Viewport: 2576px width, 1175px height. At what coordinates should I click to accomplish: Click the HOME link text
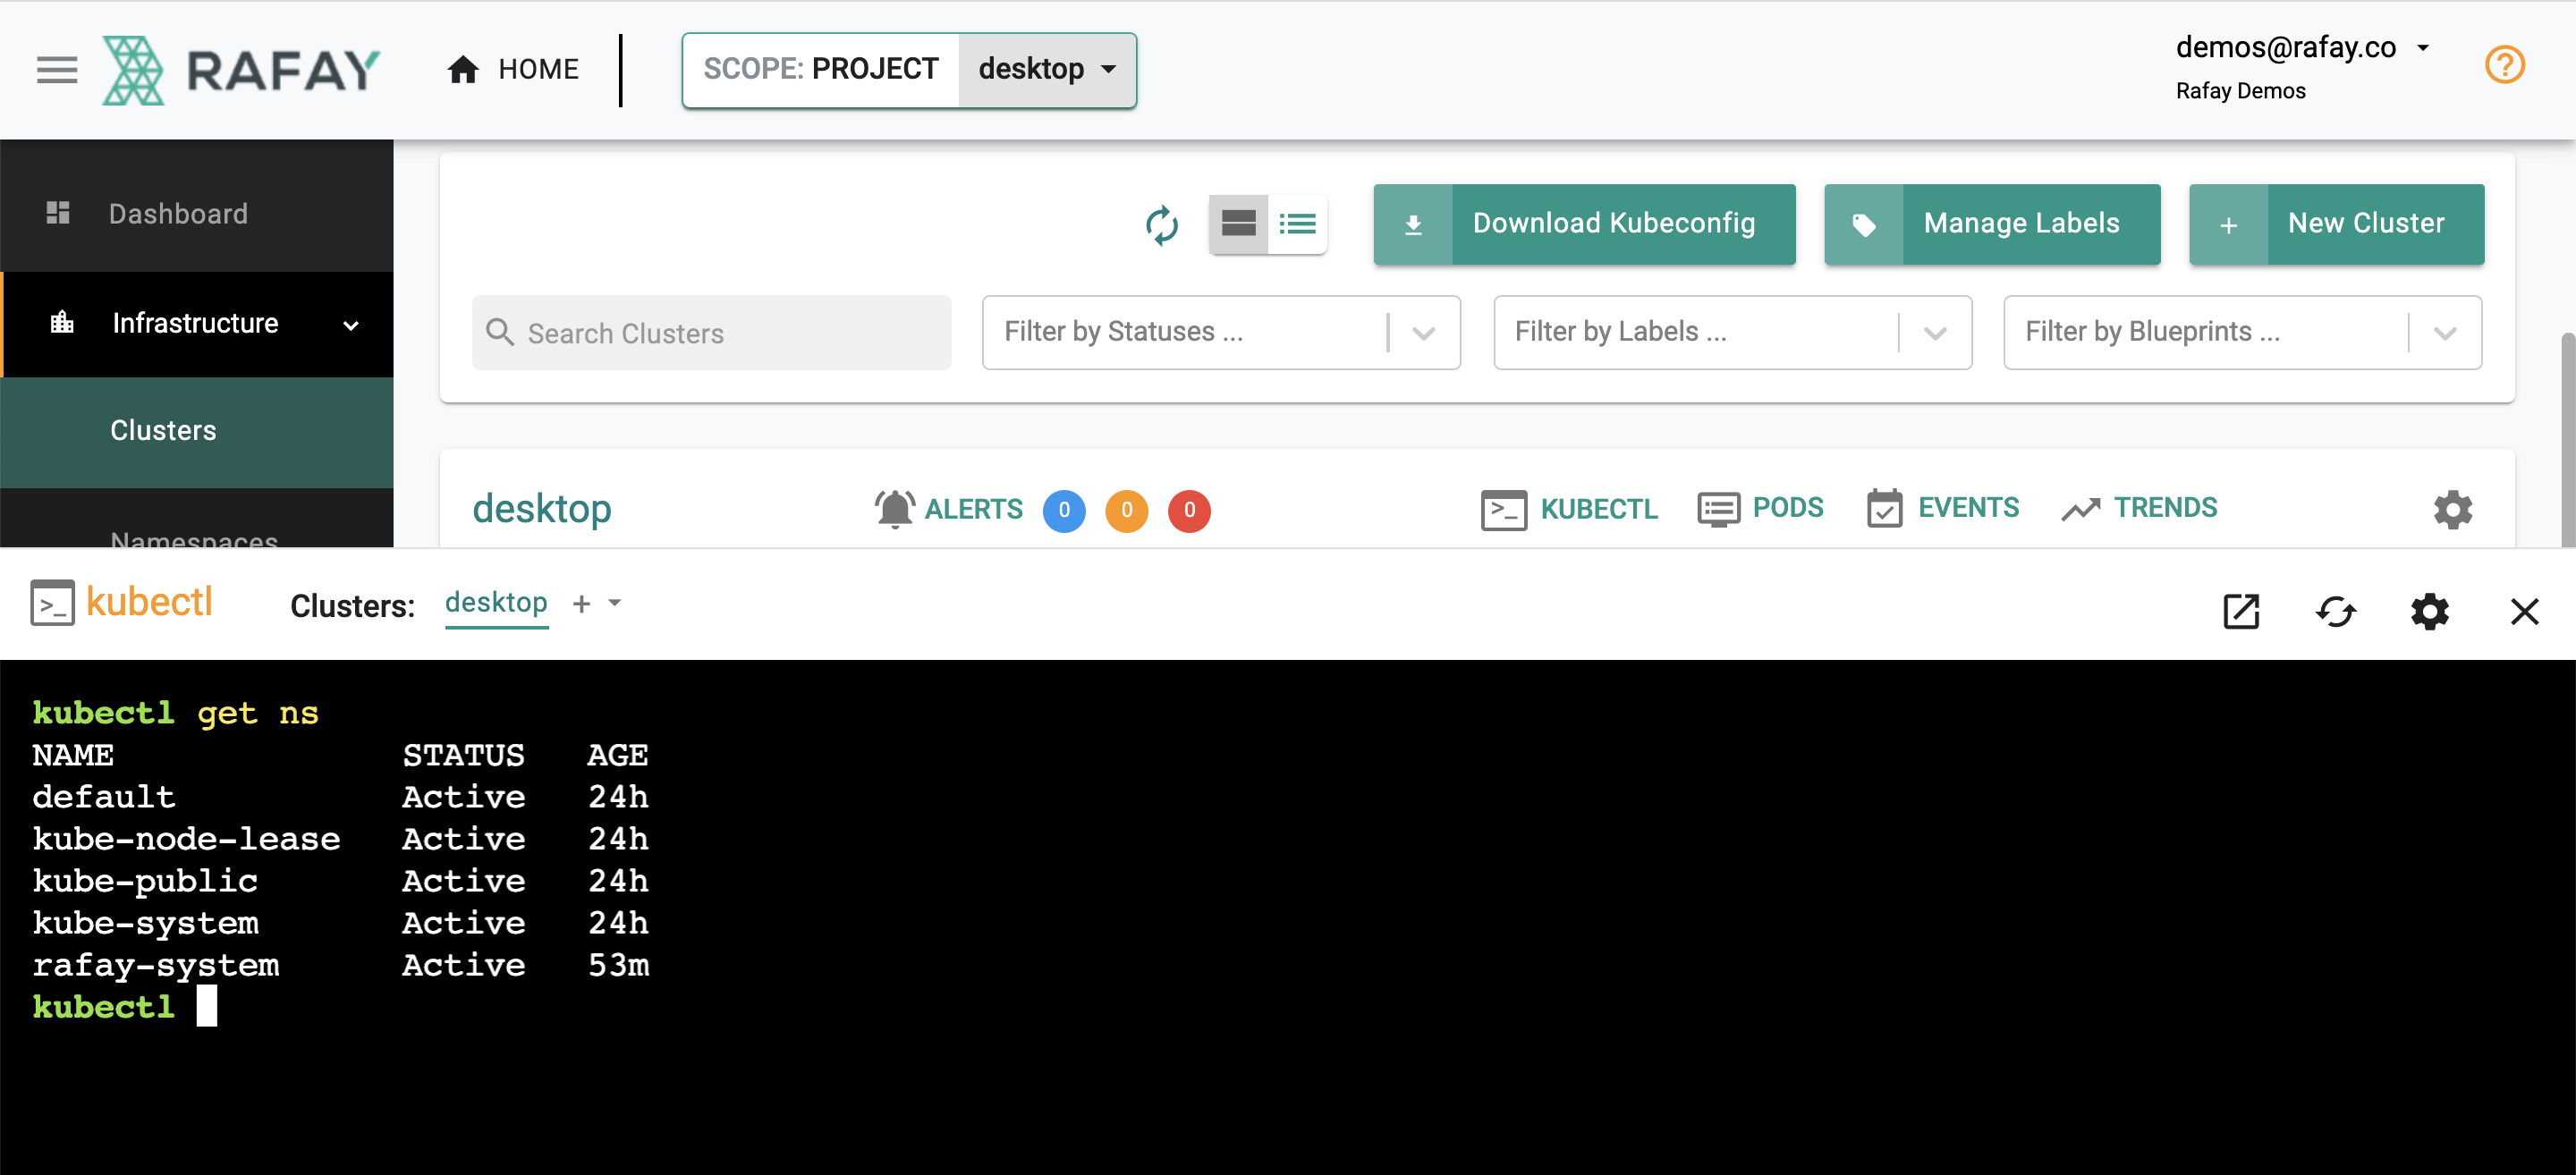click(x=538, y=69)
